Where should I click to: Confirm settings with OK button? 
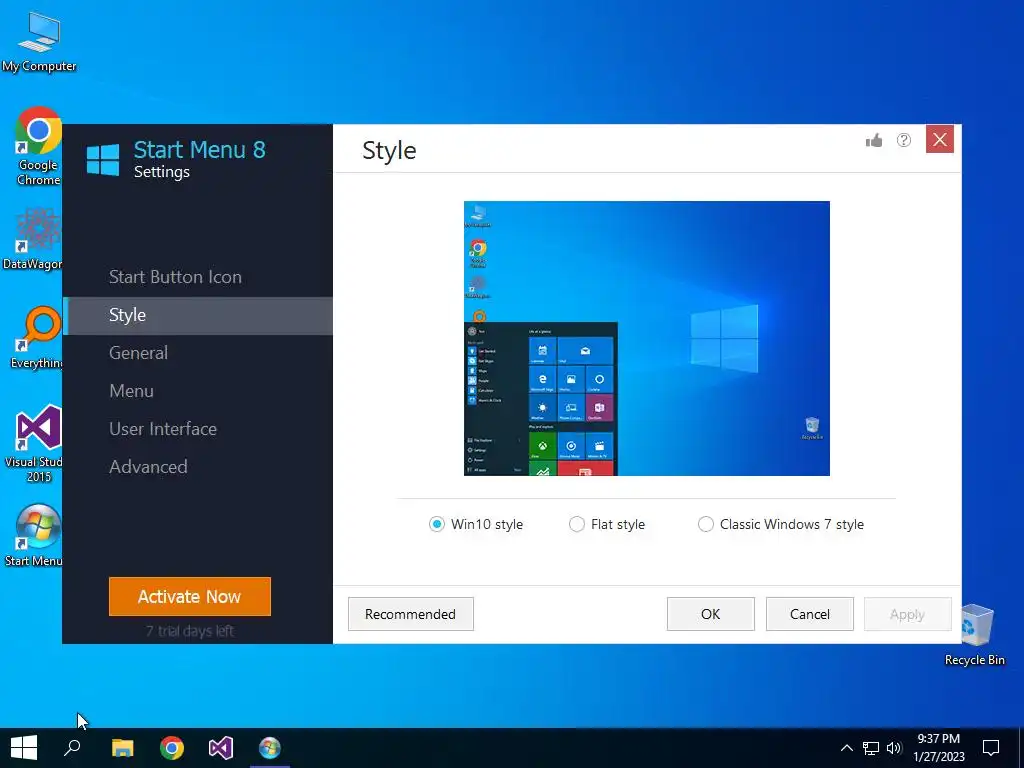711,614
